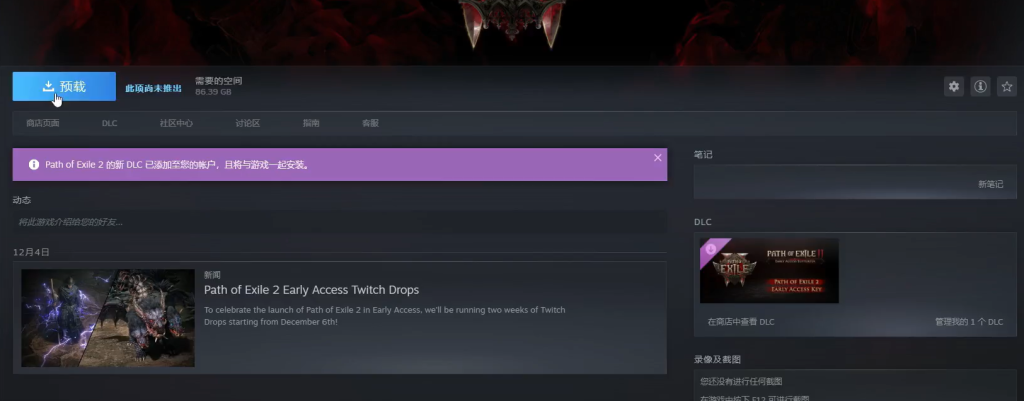This screenshot has height=401, width=1024.
Task: Click the info icon in DLC banner
Action: pyautogui.click(x=34, y=165)
